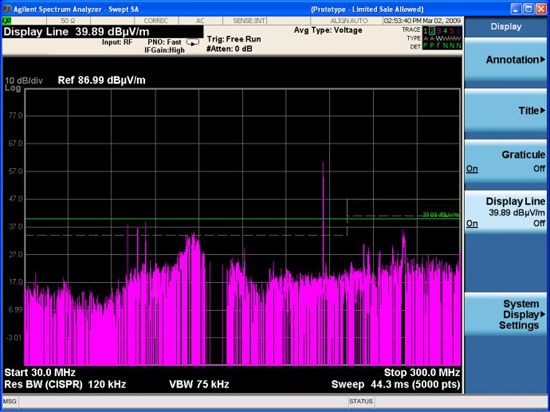Screen dimensions: 550x412
Task: Switch Display Line to Off
Action: click(539, 223)
